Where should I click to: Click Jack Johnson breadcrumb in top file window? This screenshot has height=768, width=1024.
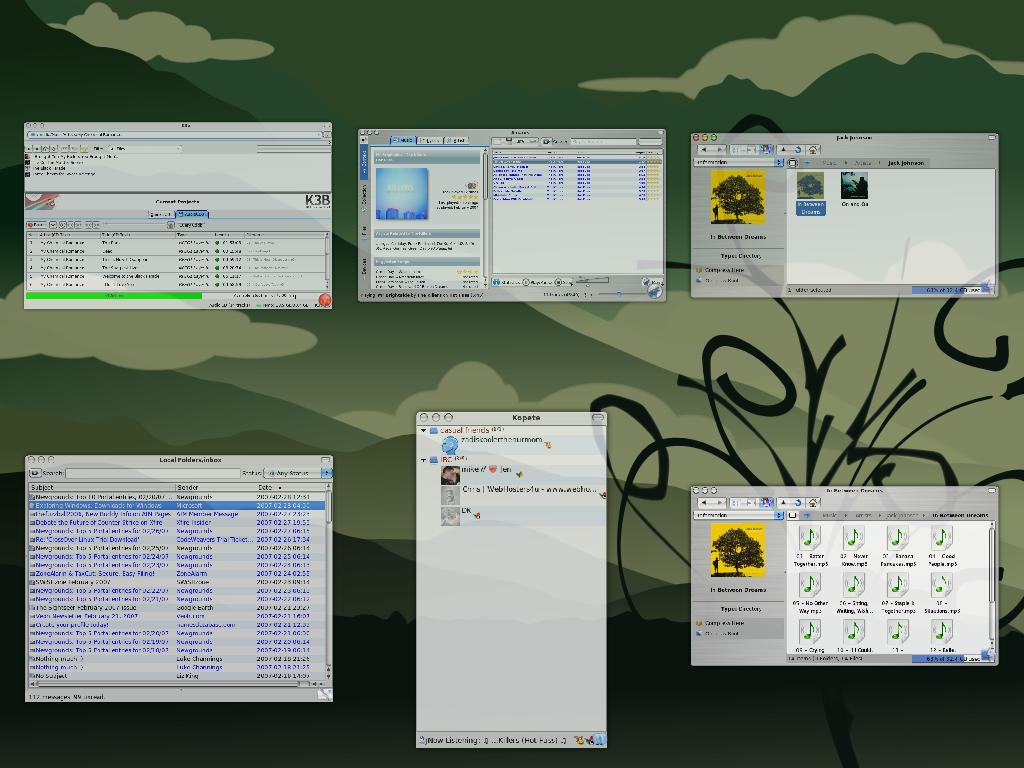pos(906,163)
